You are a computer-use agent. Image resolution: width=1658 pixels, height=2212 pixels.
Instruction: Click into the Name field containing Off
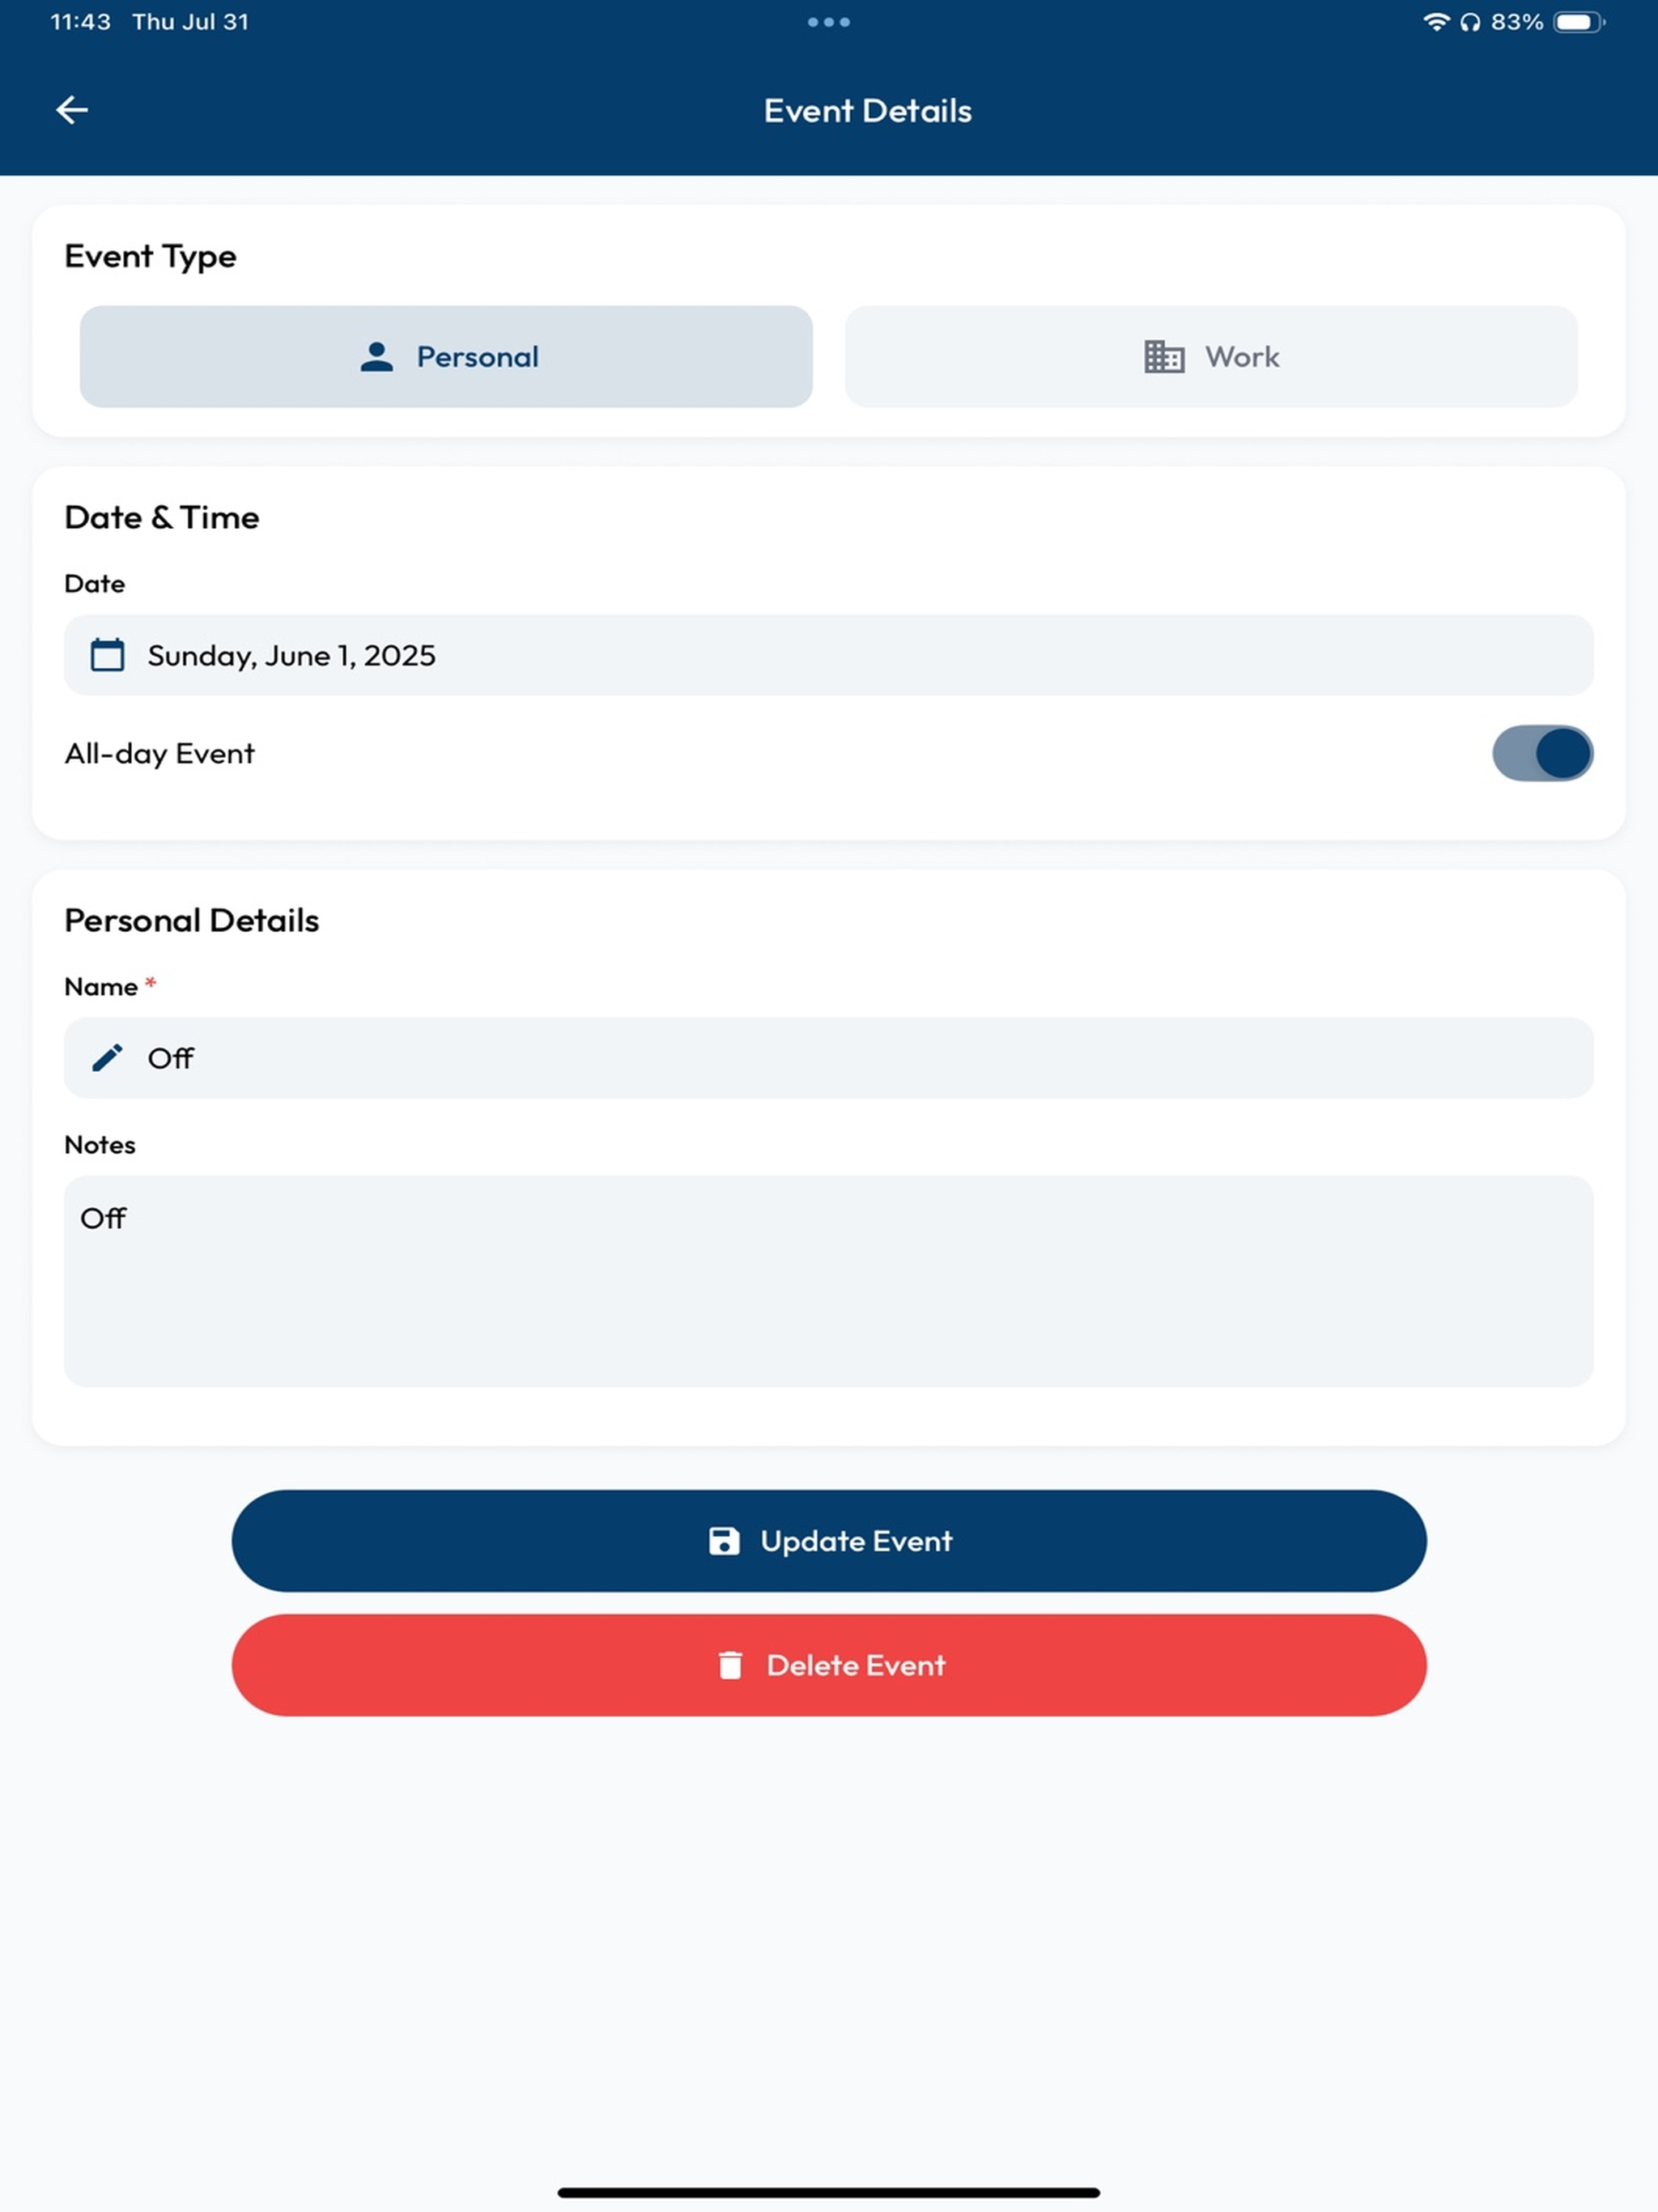(x=829, y=1058)
